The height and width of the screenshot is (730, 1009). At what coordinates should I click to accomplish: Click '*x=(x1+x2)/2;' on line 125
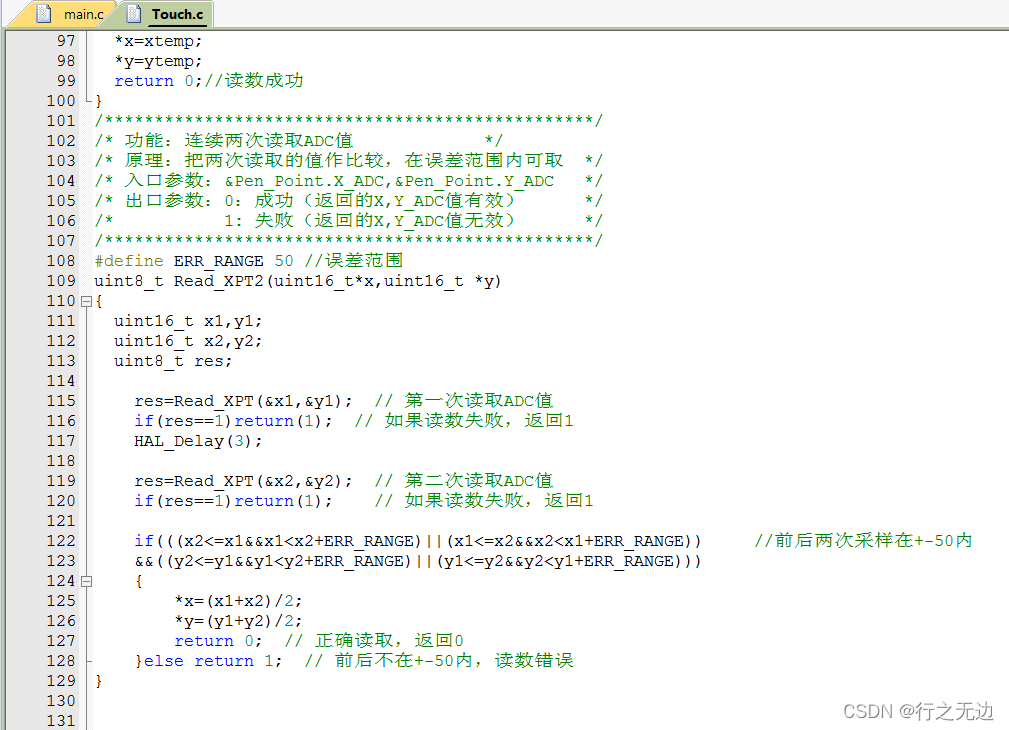238,601
